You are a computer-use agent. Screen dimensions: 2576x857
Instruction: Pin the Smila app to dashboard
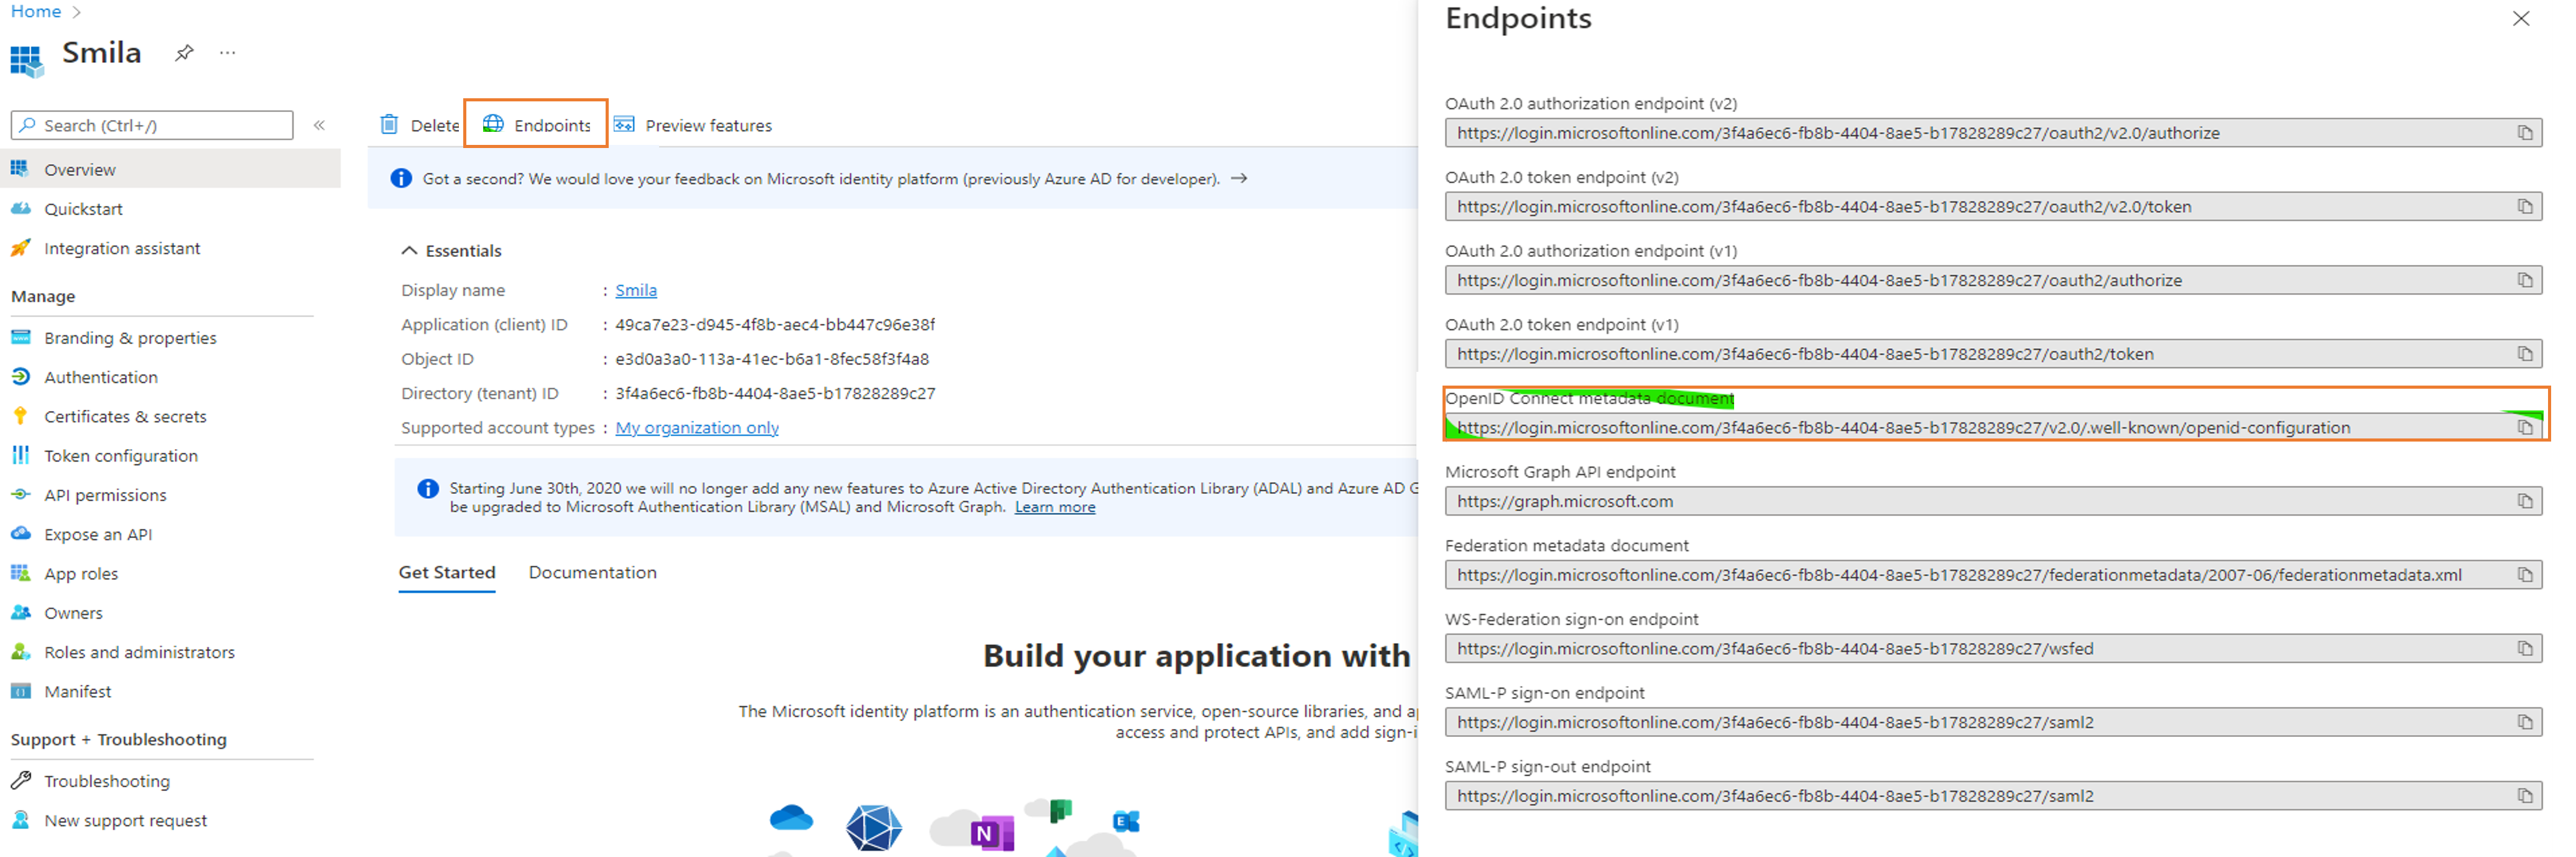[x=184, y=53]
